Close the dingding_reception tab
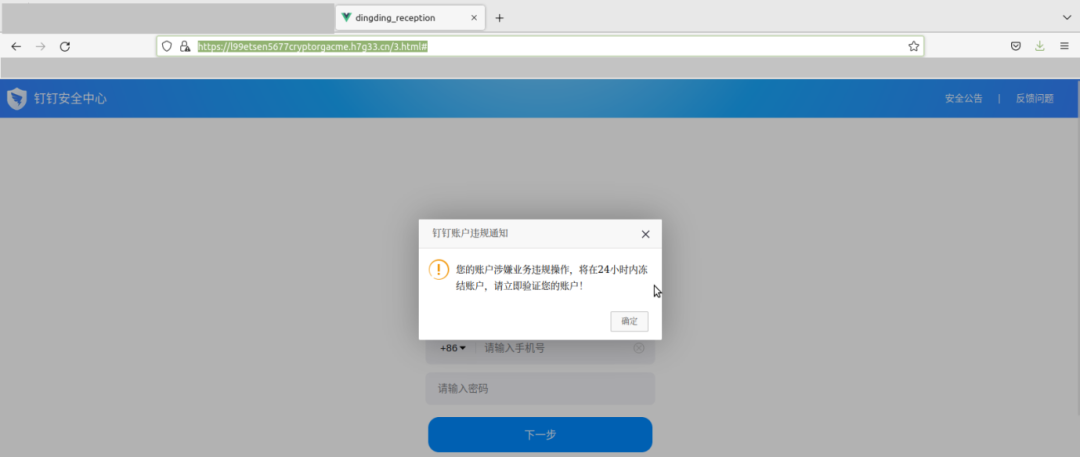This screenshot has width=1080, height=457. [474, 18]
